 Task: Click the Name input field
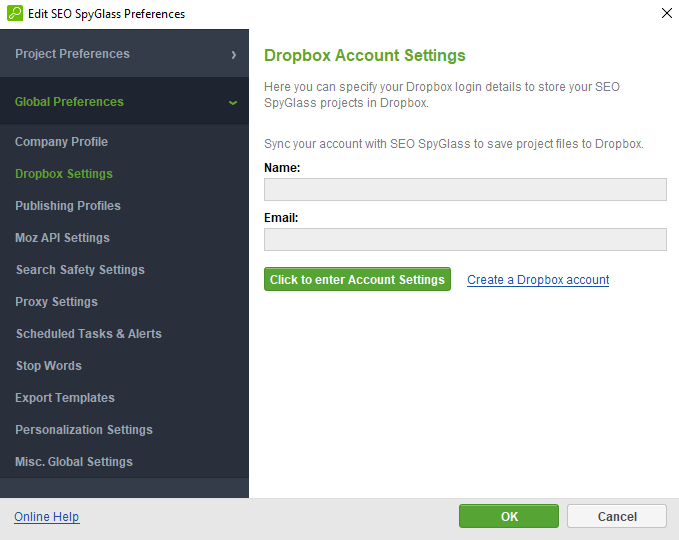click(x=465, y=189)
